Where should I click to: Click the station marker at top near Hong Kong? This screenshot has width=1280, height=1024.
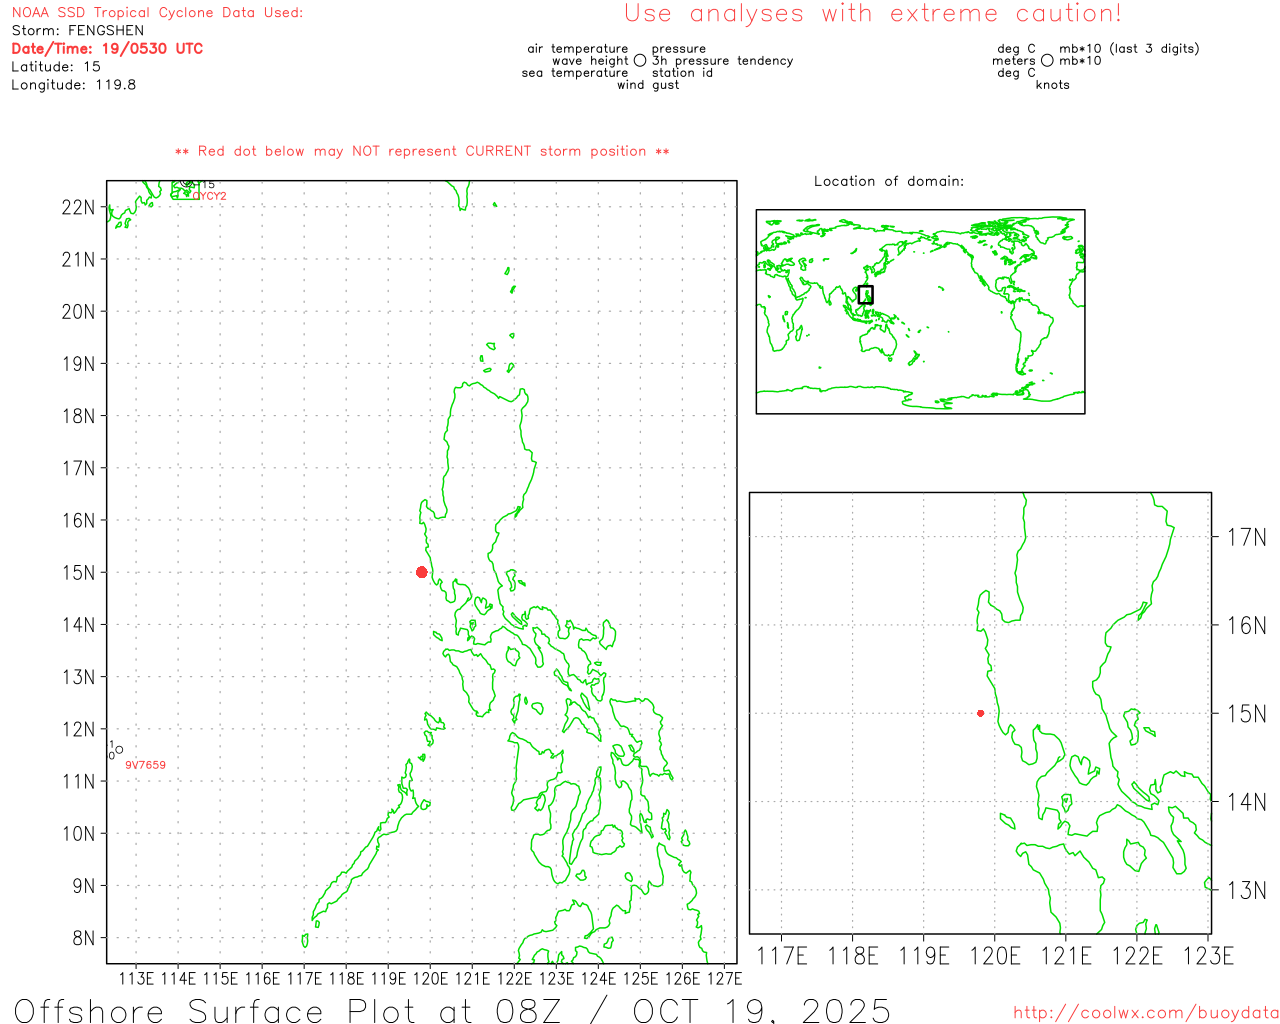[x=187, y=184]
